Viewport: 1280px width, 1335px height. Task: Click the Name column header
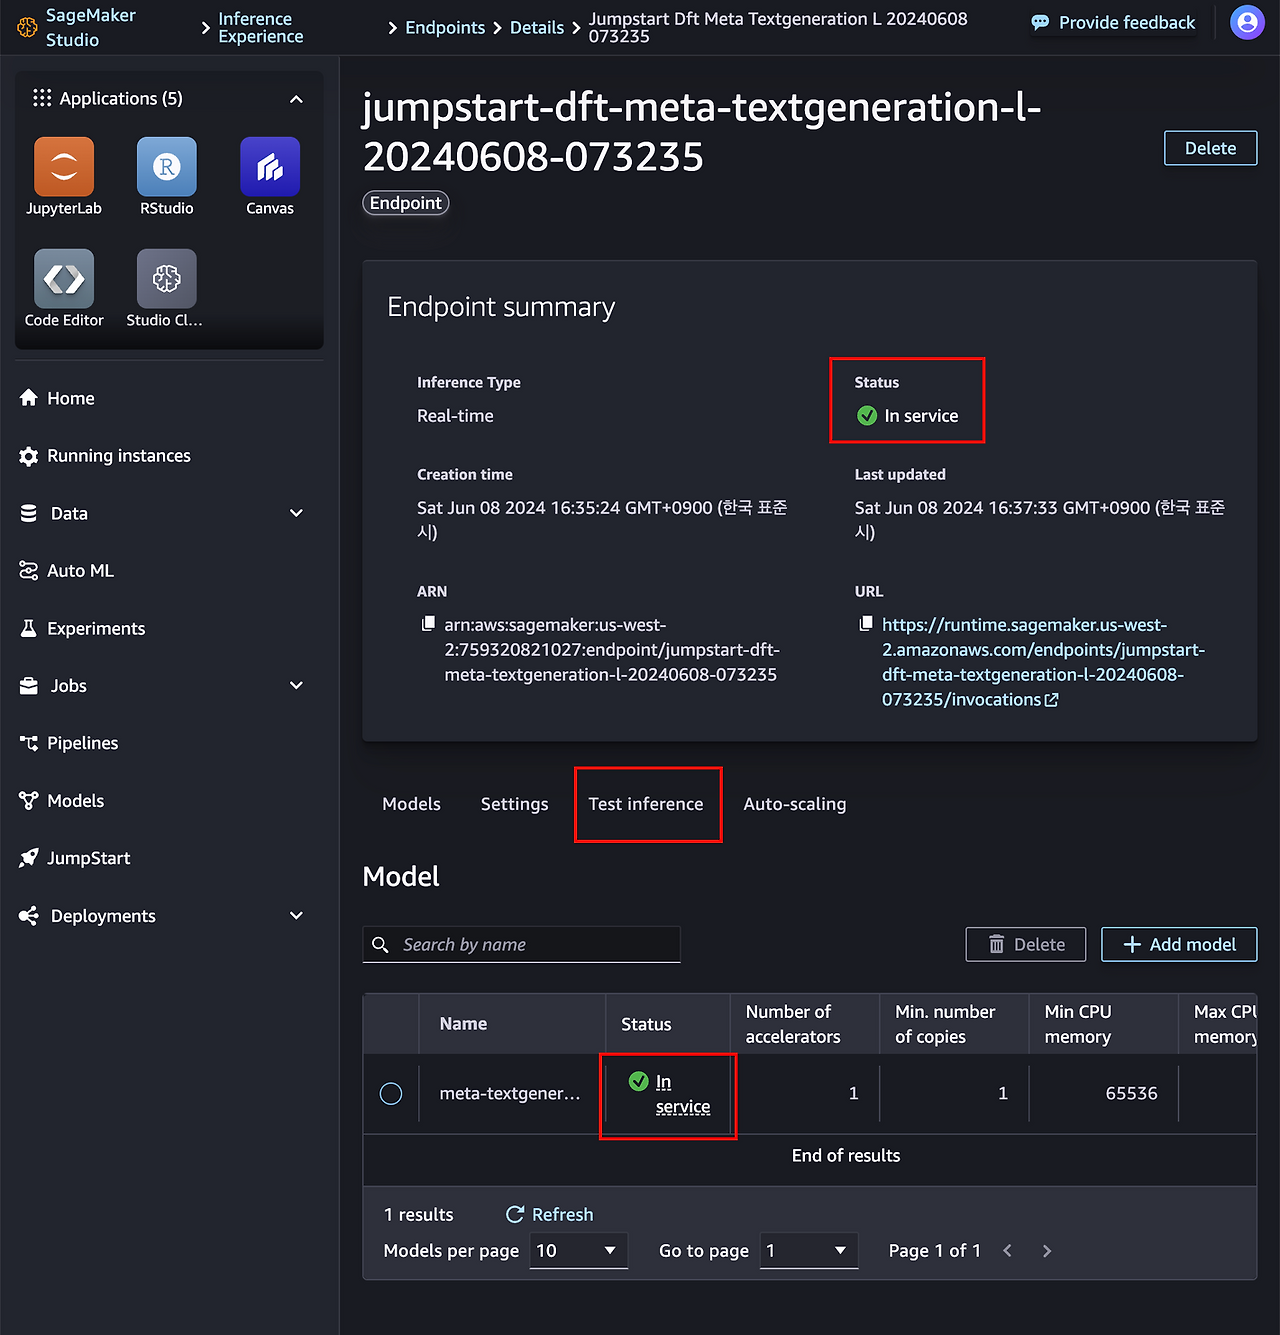[x=463, y=1024]
